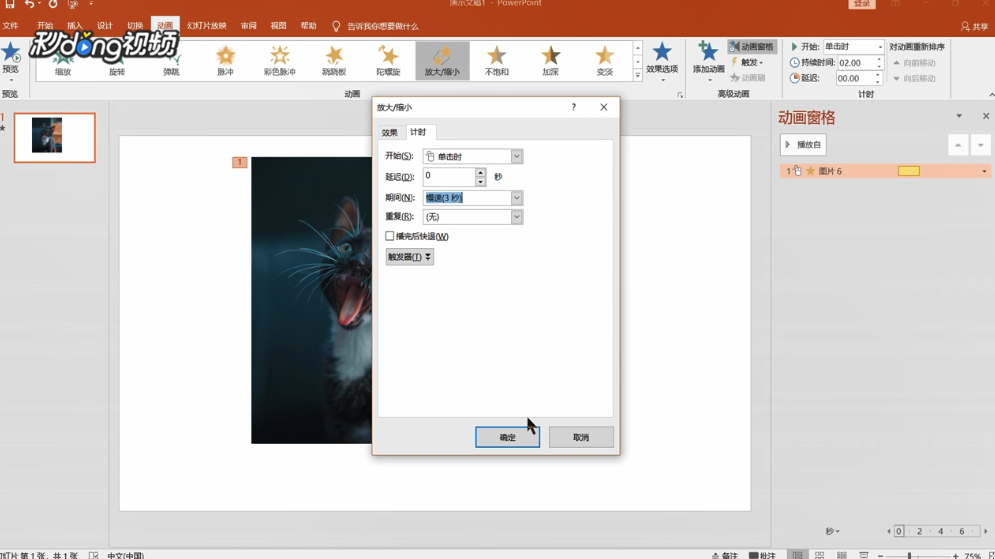
Task: Decrease the 延迟 delay spinner in dialog
Action: click(480, 181)
